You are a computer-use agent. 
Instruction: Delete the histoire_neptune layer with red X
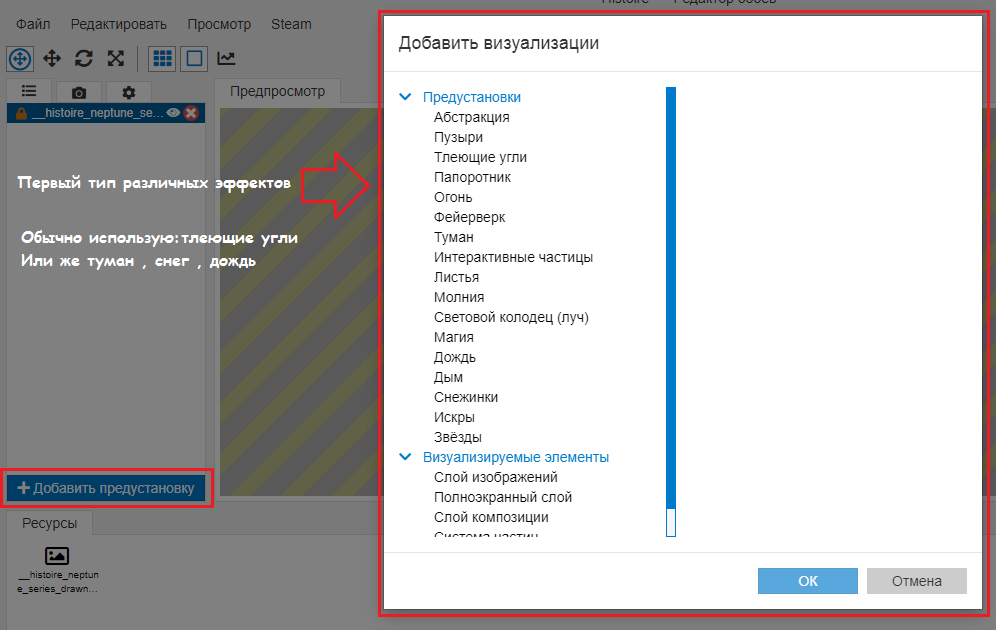pyautogui.click(x=191, y=113)
